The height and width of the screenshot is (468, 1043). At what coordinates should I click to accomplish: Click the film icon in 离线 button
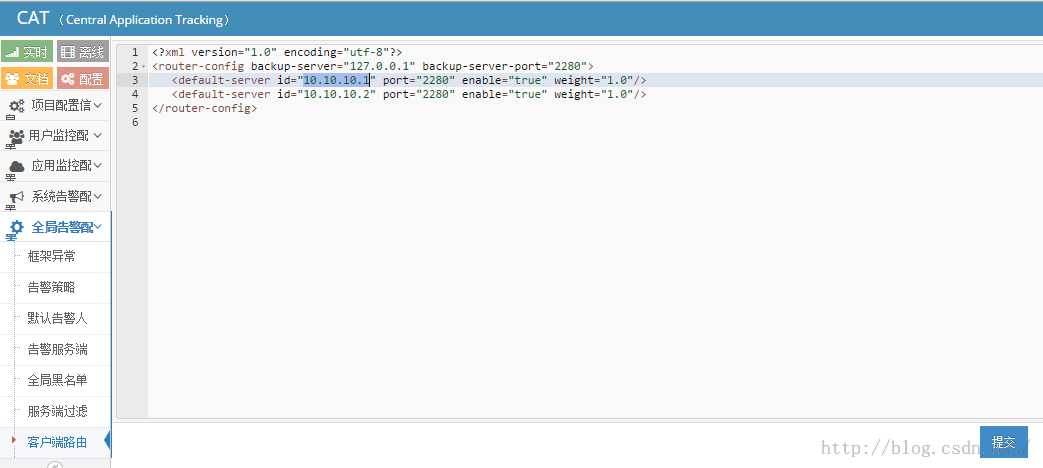tap(68, 52)
